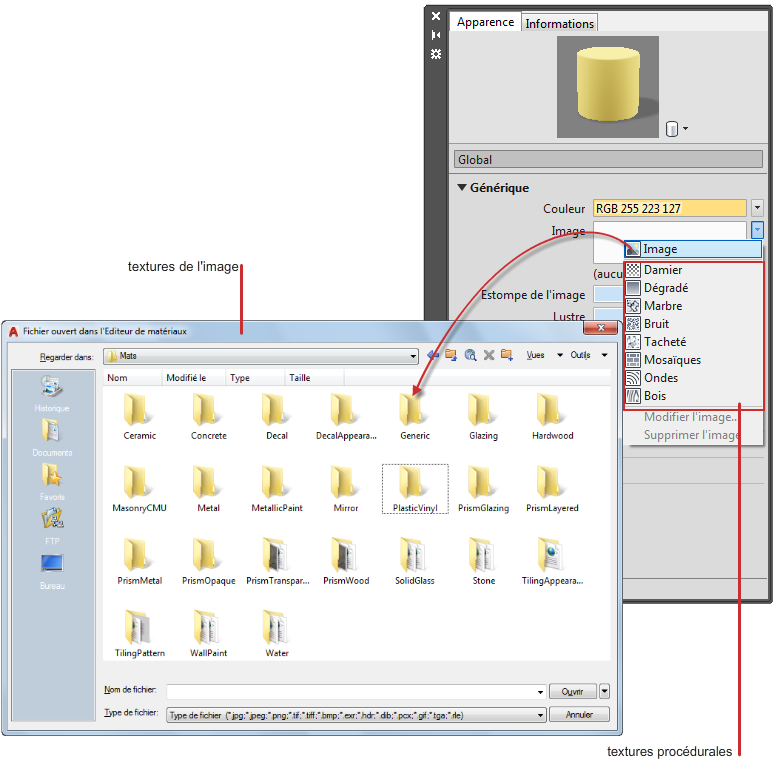Open the Glazing folder
The width and height of the screenshot is (781, 770).
pyautogui.click(x=483, y=416)
